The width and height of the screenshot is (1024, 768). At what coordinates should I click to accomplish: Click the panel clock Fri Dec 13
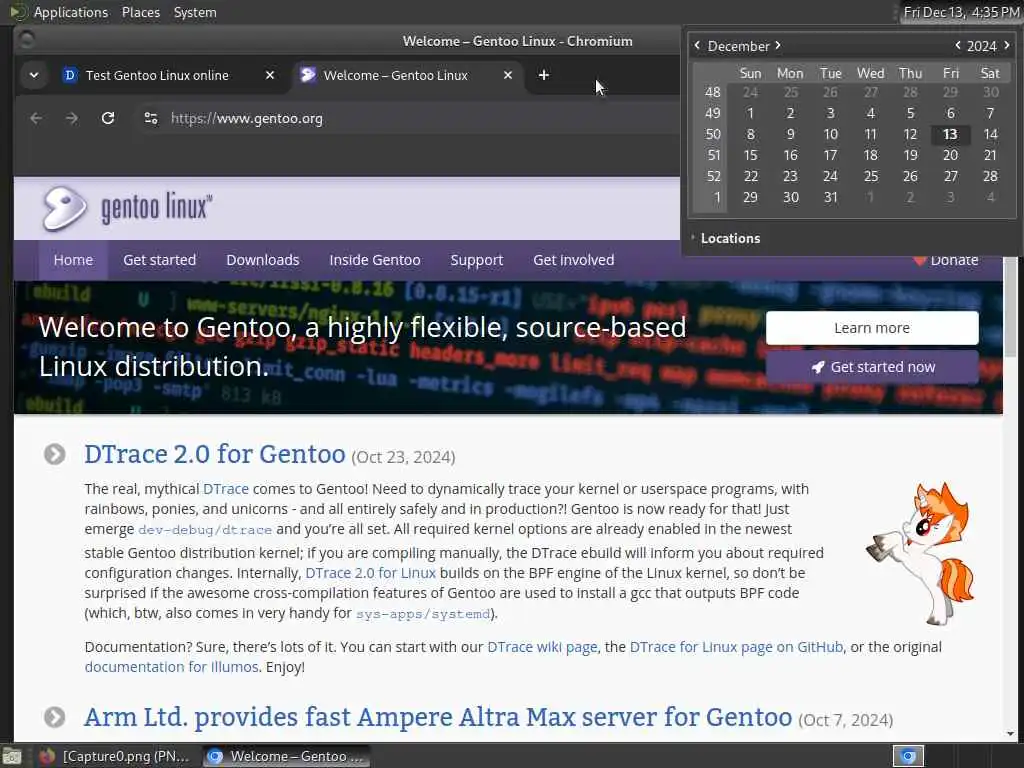[961, 12]
